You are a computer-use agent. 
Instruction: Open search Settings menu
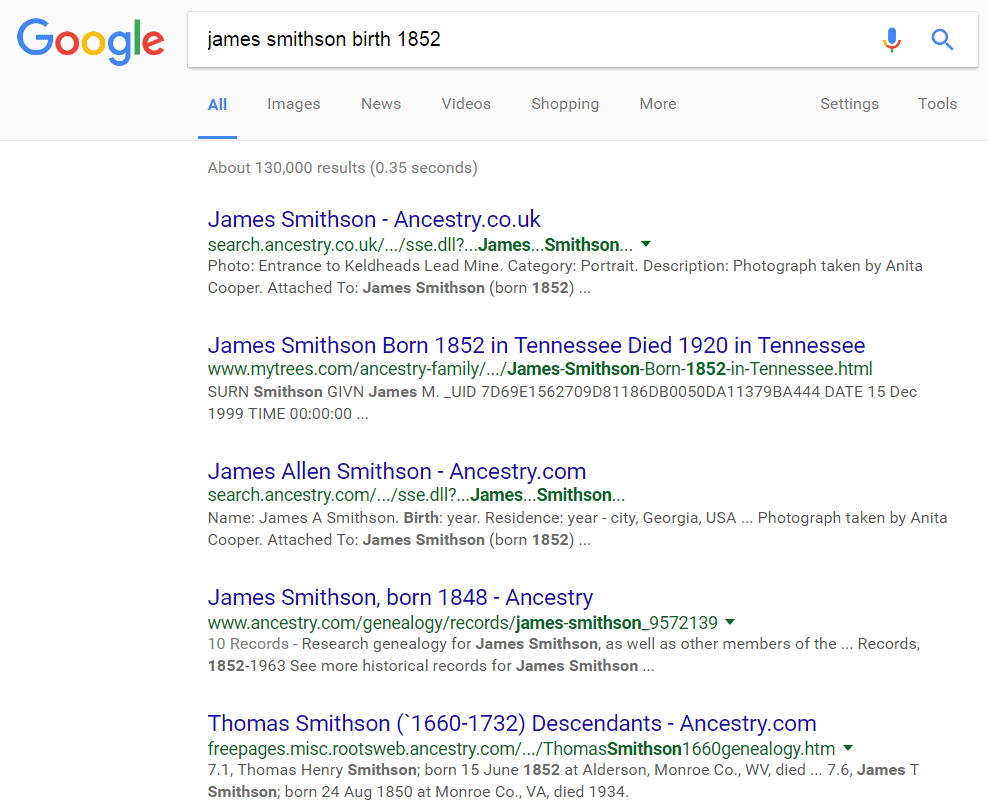pyautogui.click(x=849, y=104)
